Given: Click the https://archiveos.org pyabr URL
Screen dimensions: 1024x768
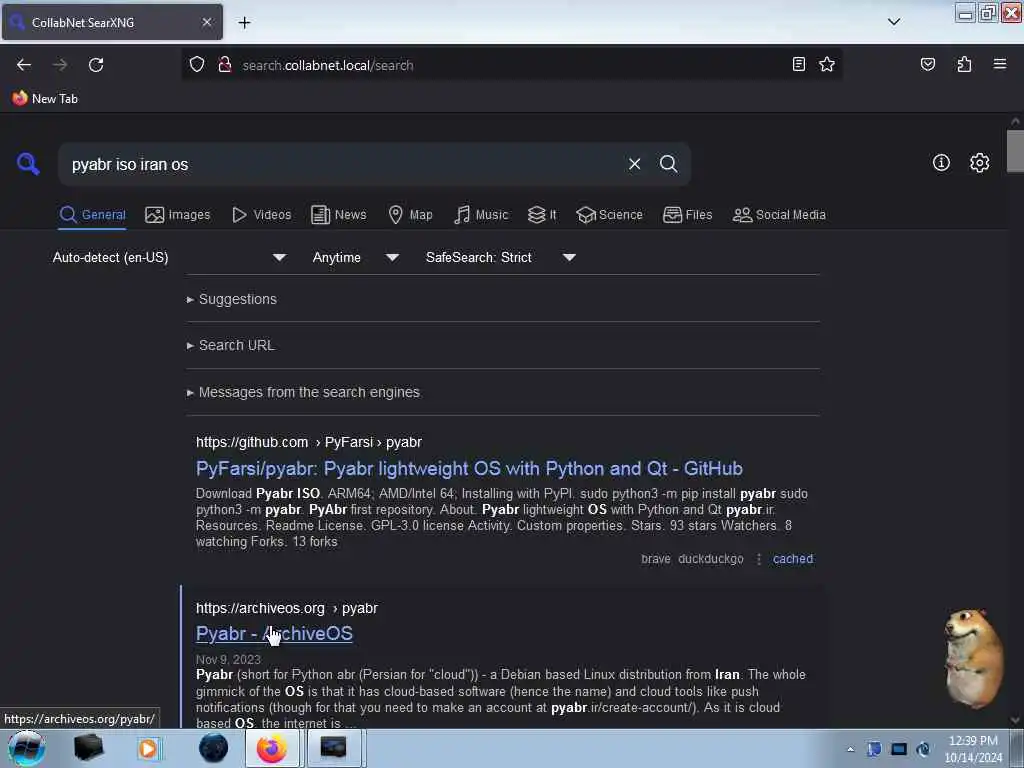Looking at the screenshot, I should click(287, 608).
